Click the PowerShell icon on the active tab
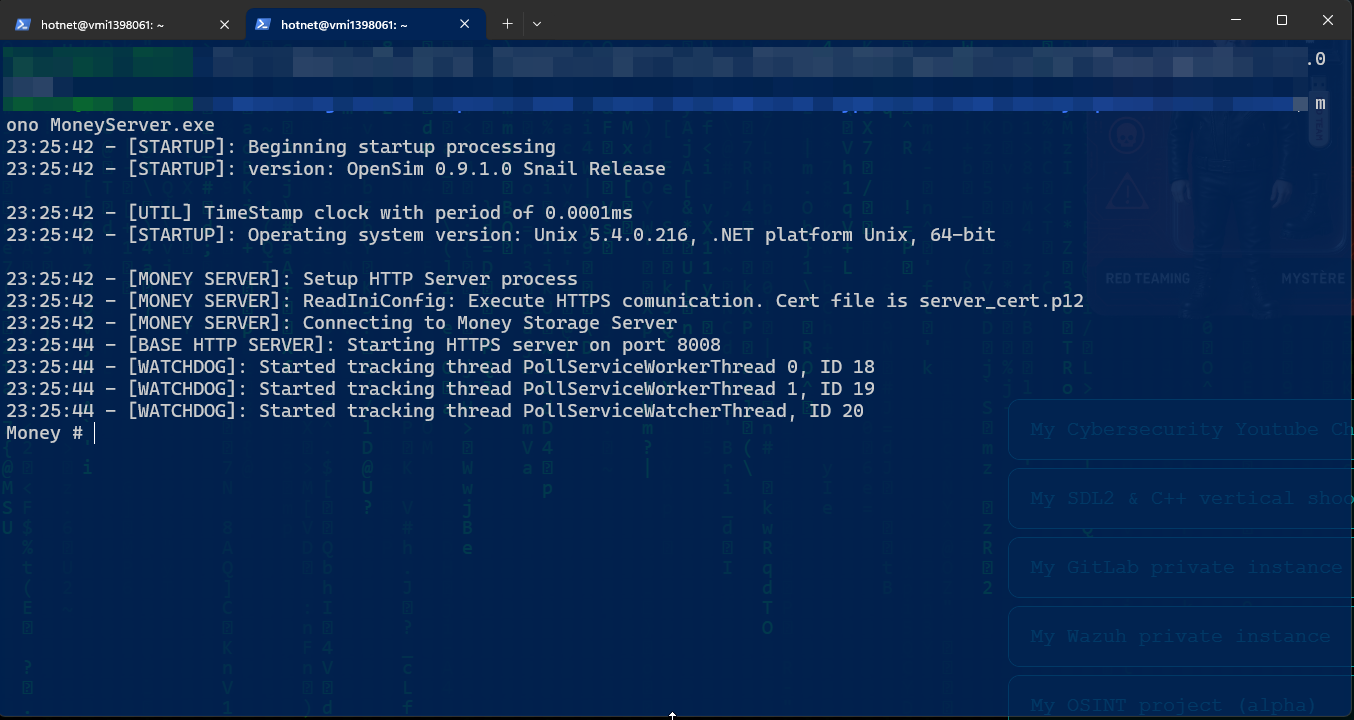The height and width of the screenshot is (720, 1354). 264,25
